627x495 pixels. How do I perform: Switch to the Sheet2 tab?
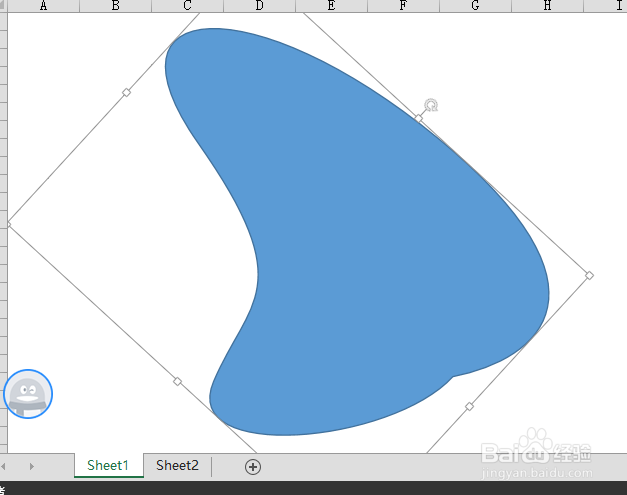pyautogui.click(x=177, y=465)
